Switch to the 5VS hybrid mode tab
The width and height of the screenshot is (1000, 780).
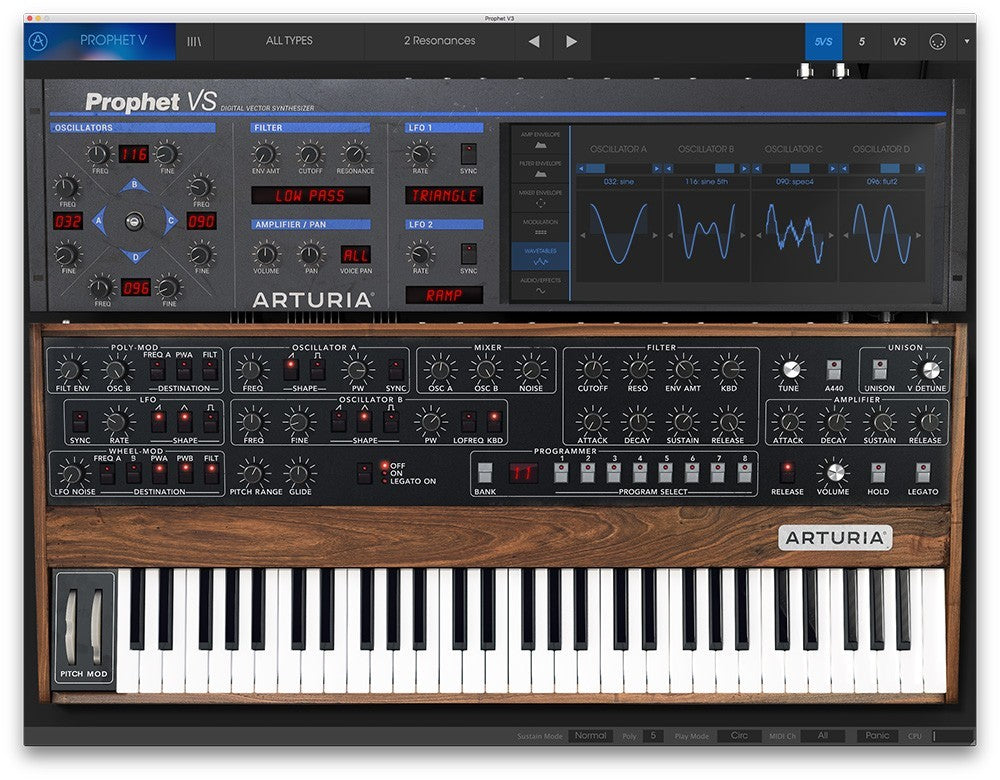(x=823, y=41)
